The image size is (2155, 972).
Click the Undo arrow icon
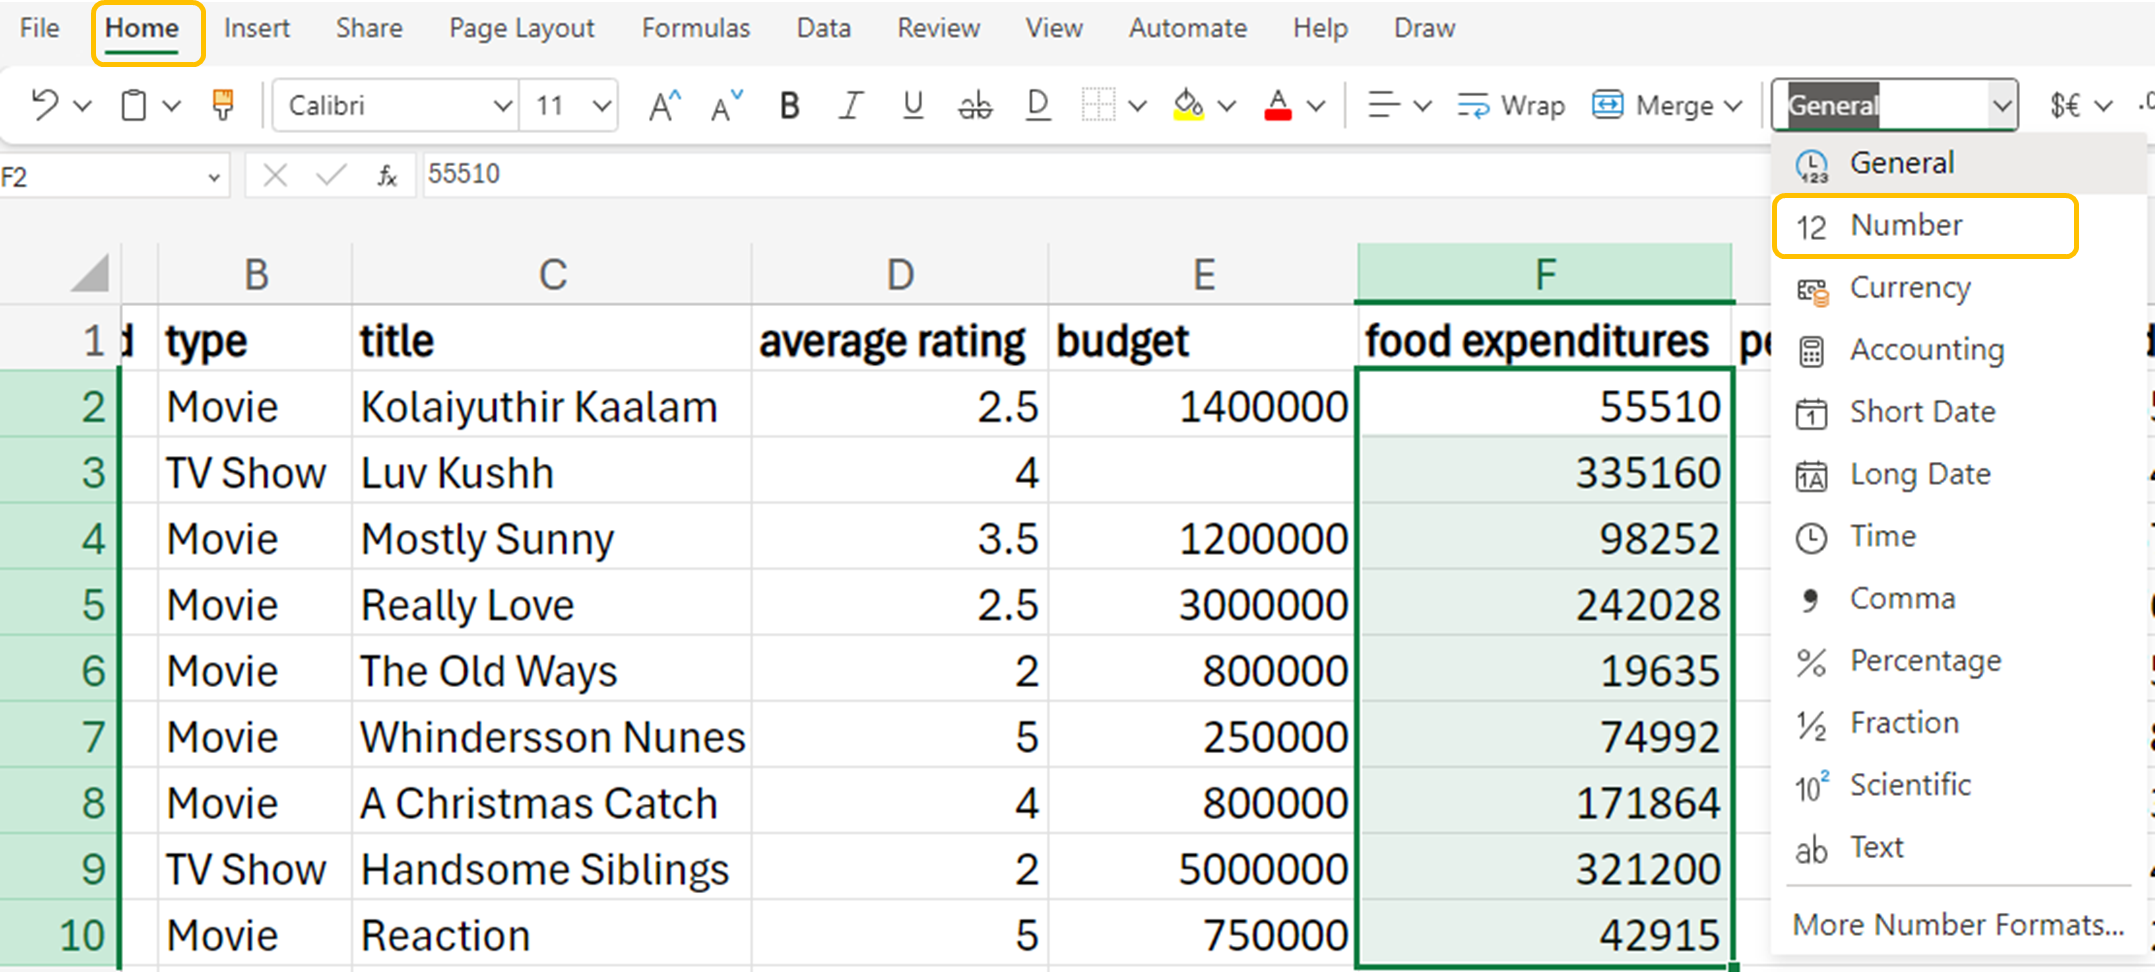pyautogui.click(x=44, y=105)
